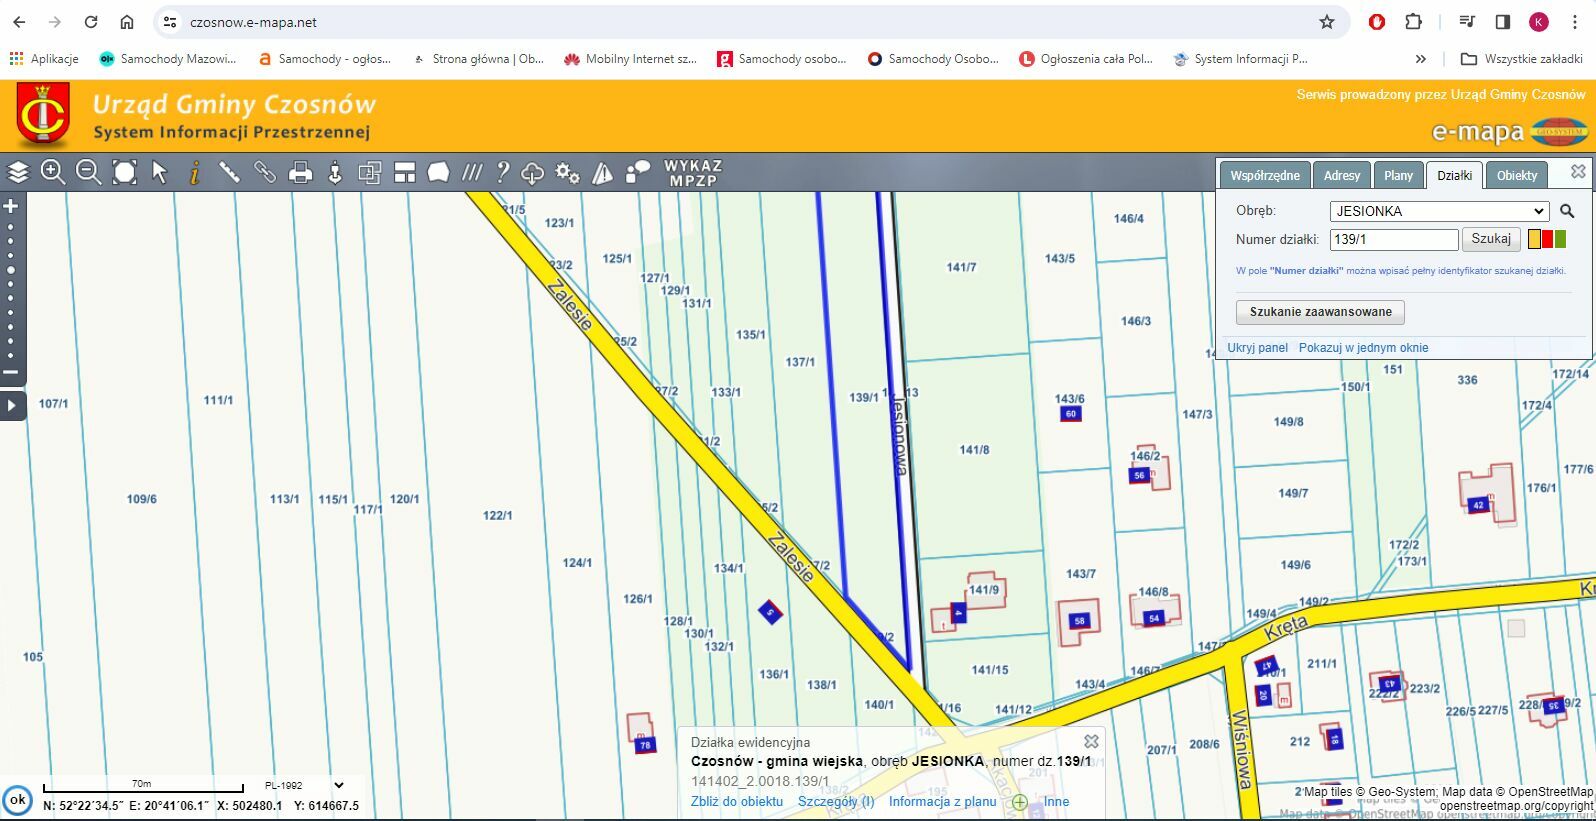The width and height of the screenshot is (1596, 821).
Task: Pick the red highlight color swatch
Action: click(x=1547, y=239)
